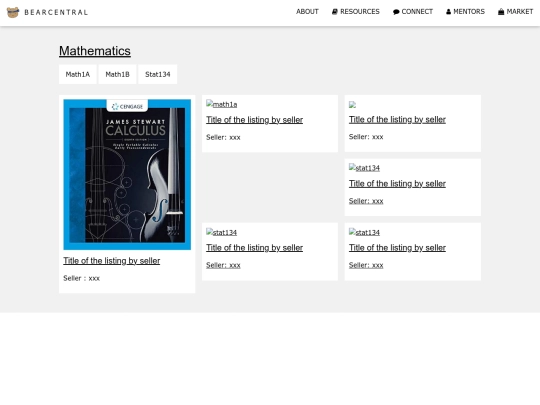Open listing title under math1a image

tap(255, 120)
